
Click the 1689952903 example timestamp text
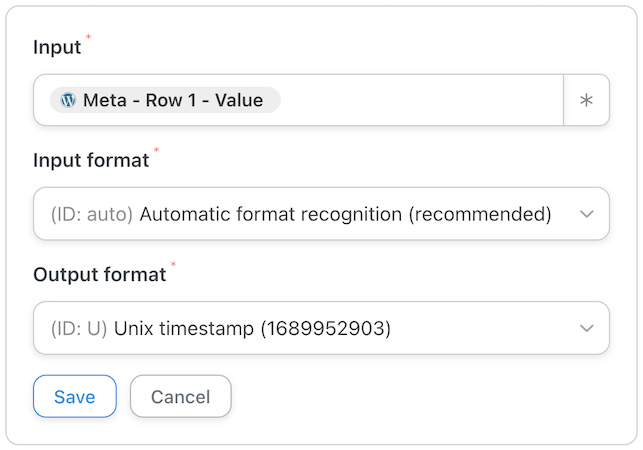click(326, 329)
